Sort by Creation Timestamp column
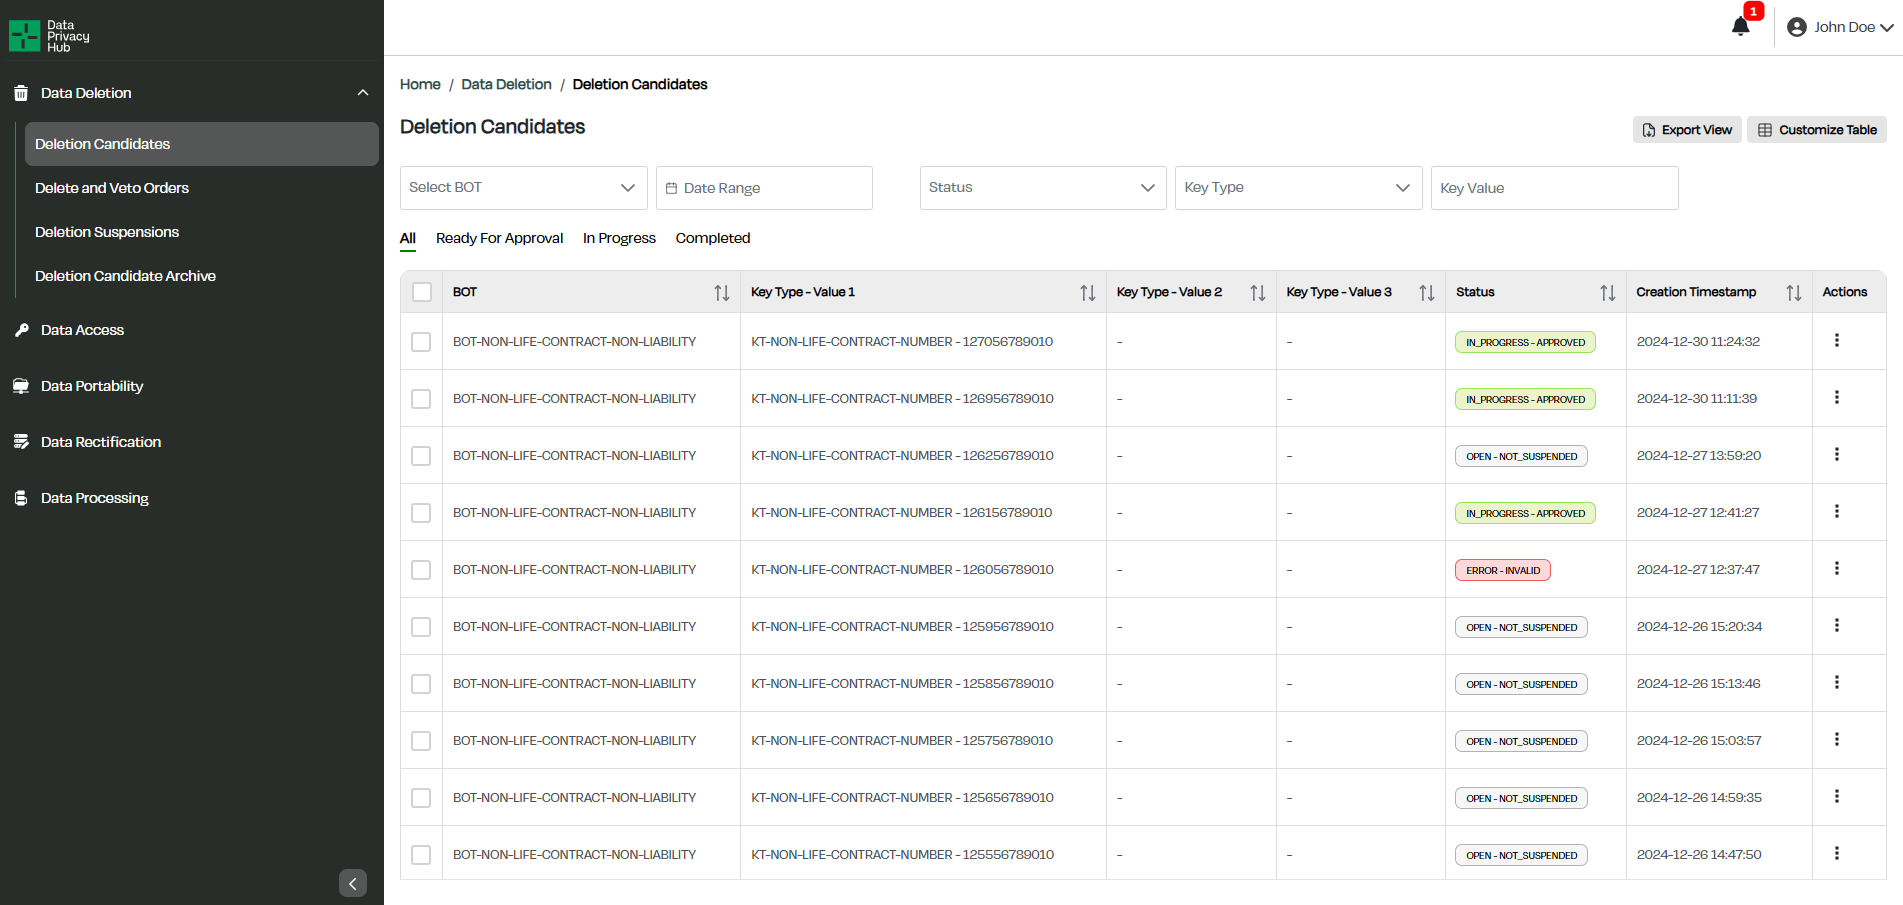Viewport: 1903px width, 905px height. click(x=1793, y=293)
